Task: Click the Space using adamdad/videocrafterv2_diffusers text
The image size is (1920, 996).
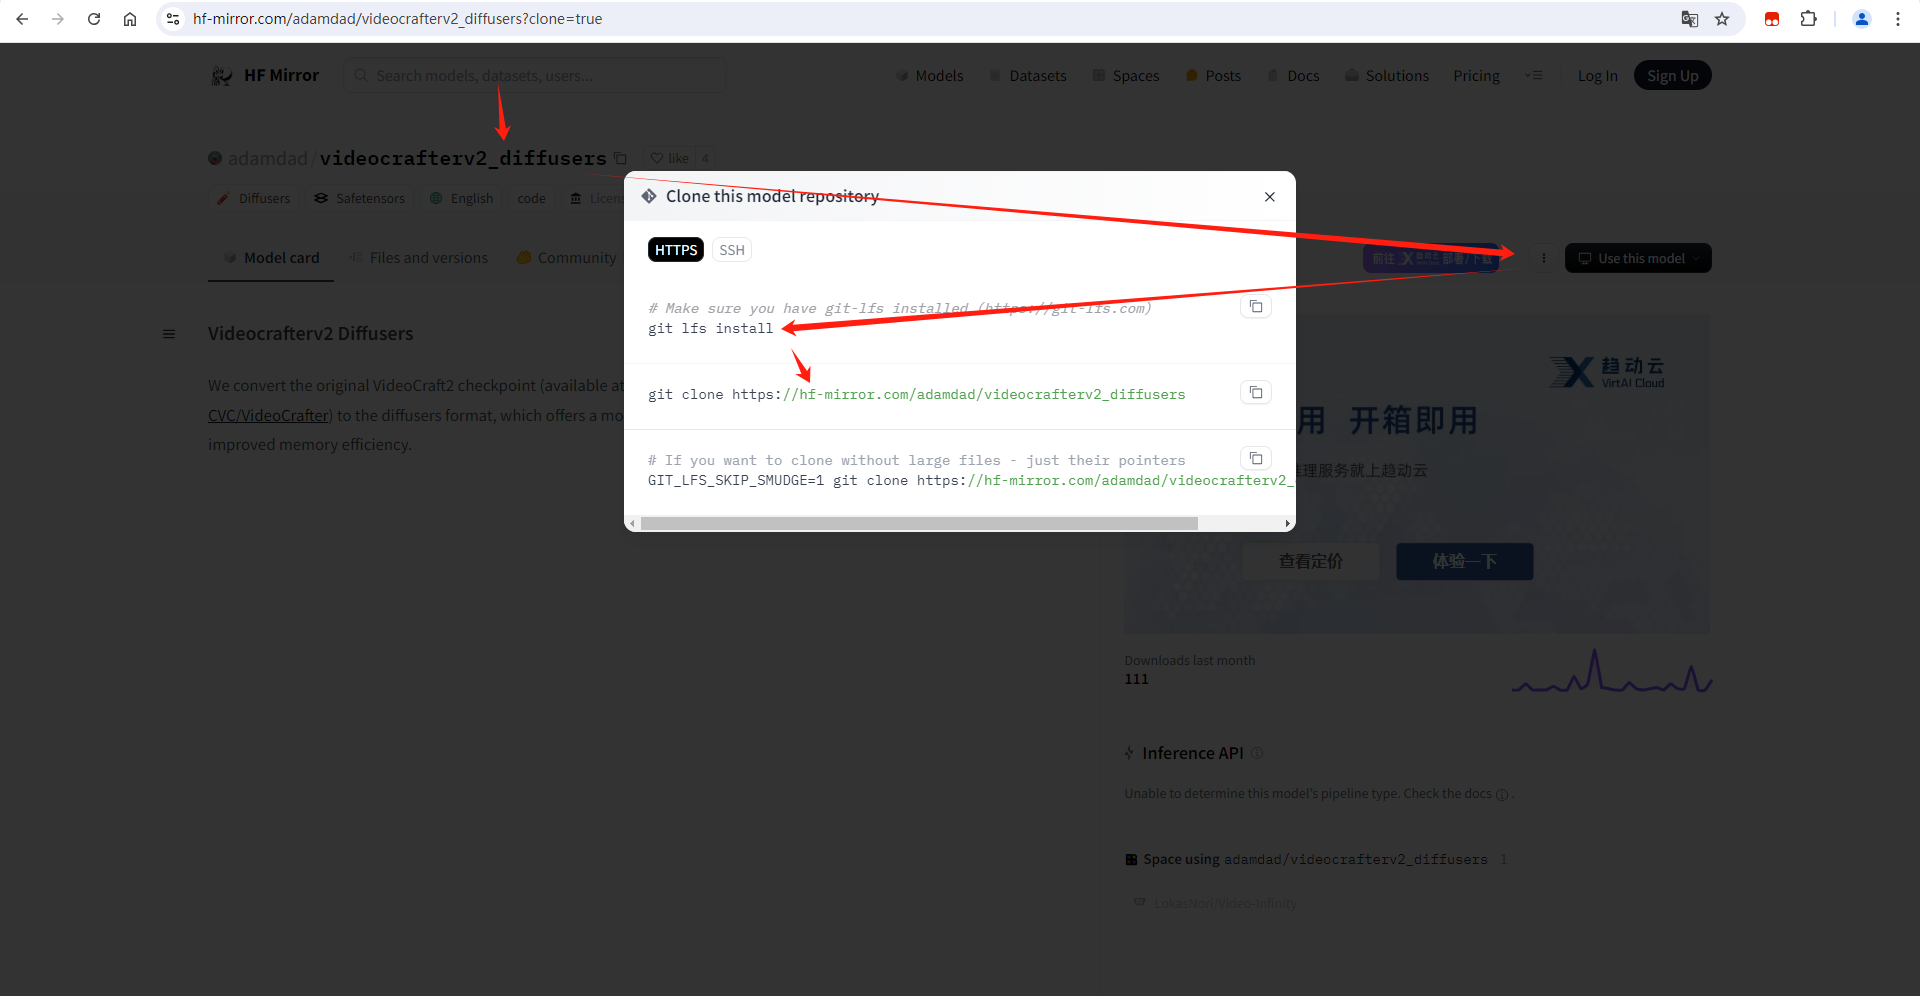Action: point(1315,860)
